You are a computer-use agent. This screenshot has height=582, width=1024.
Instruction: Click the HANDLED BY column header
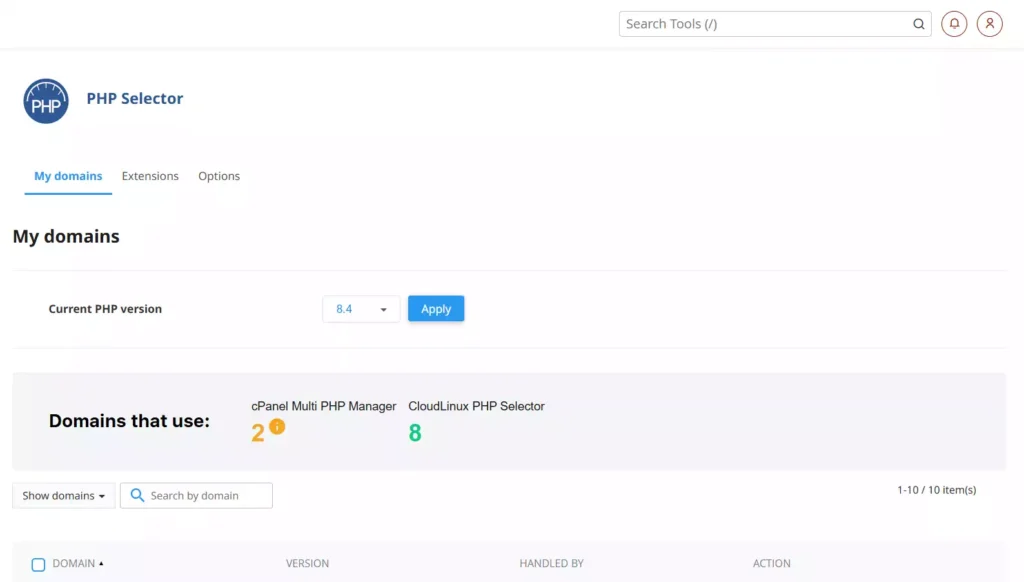click(x=551, y=563)
